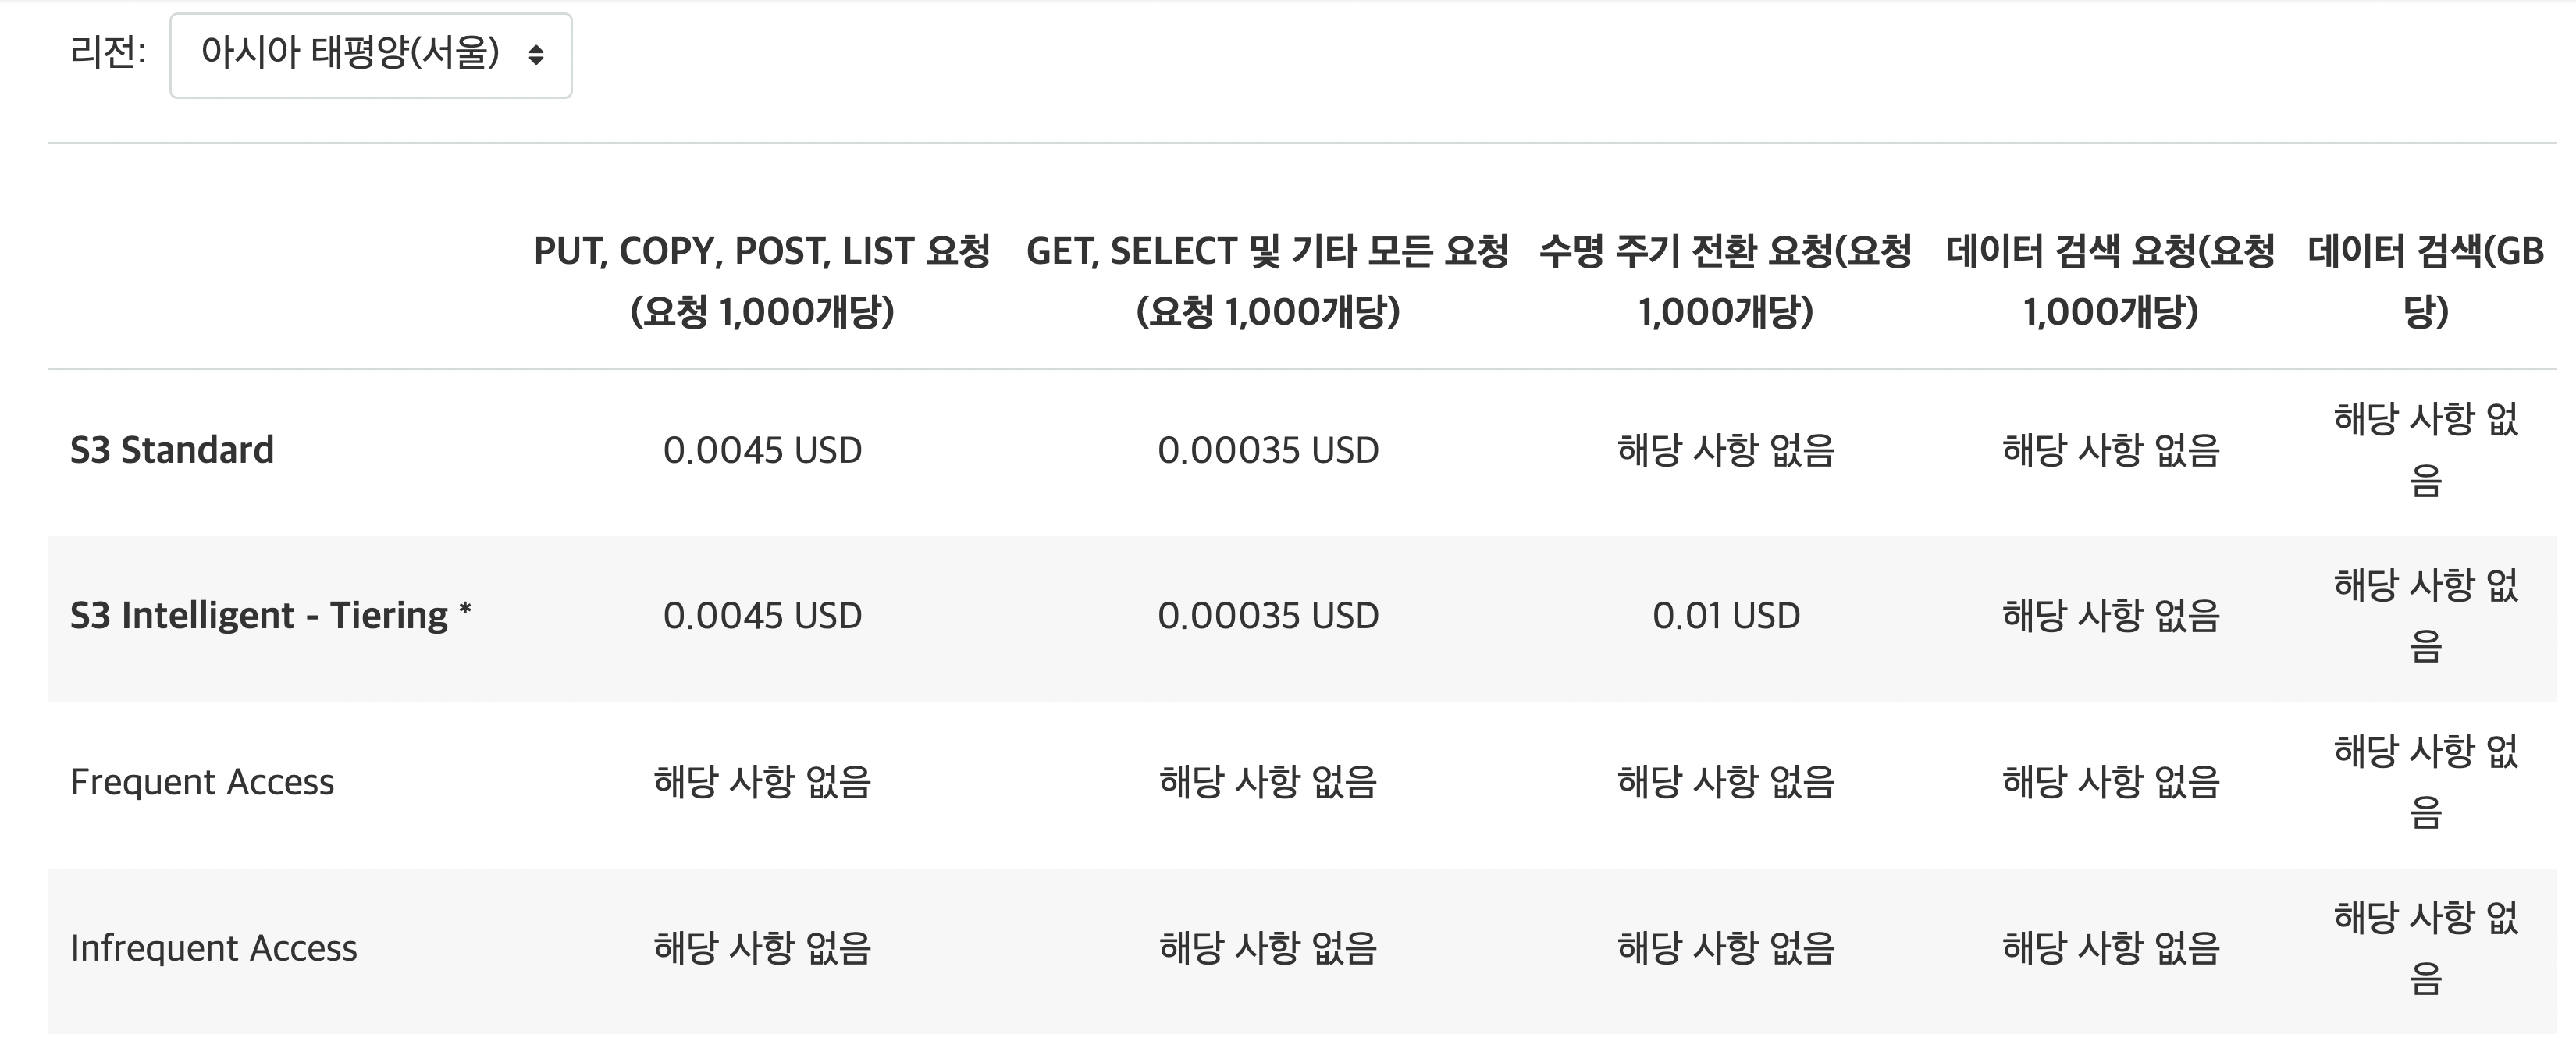Click Intelligent-Tiering's 0.0045 USD PUT price
2576x1052 pixels.
pos(762,615)
